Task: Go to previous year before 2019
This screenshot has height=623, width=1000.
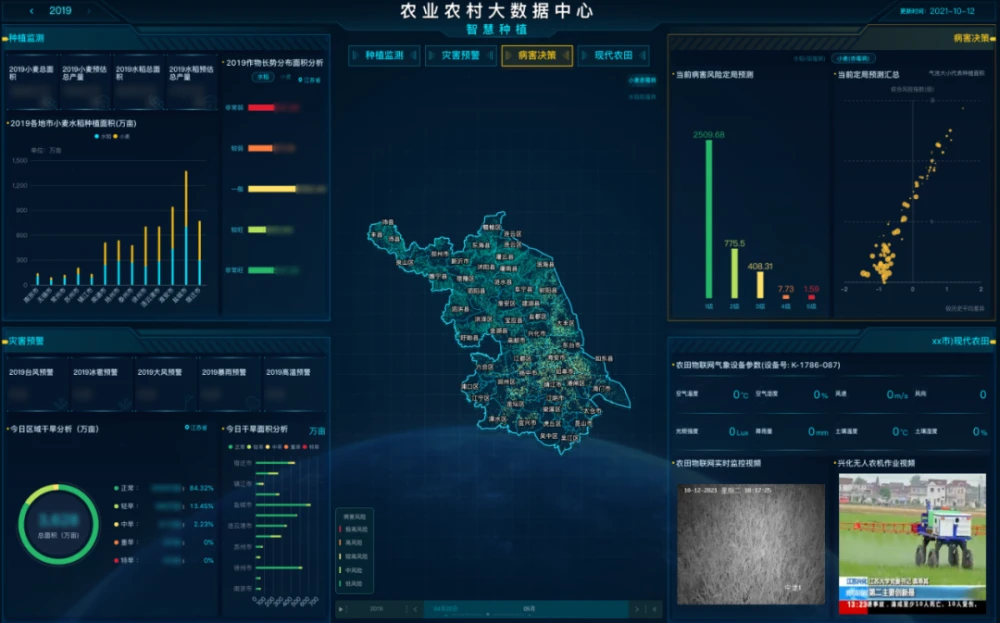Action: 32,11
